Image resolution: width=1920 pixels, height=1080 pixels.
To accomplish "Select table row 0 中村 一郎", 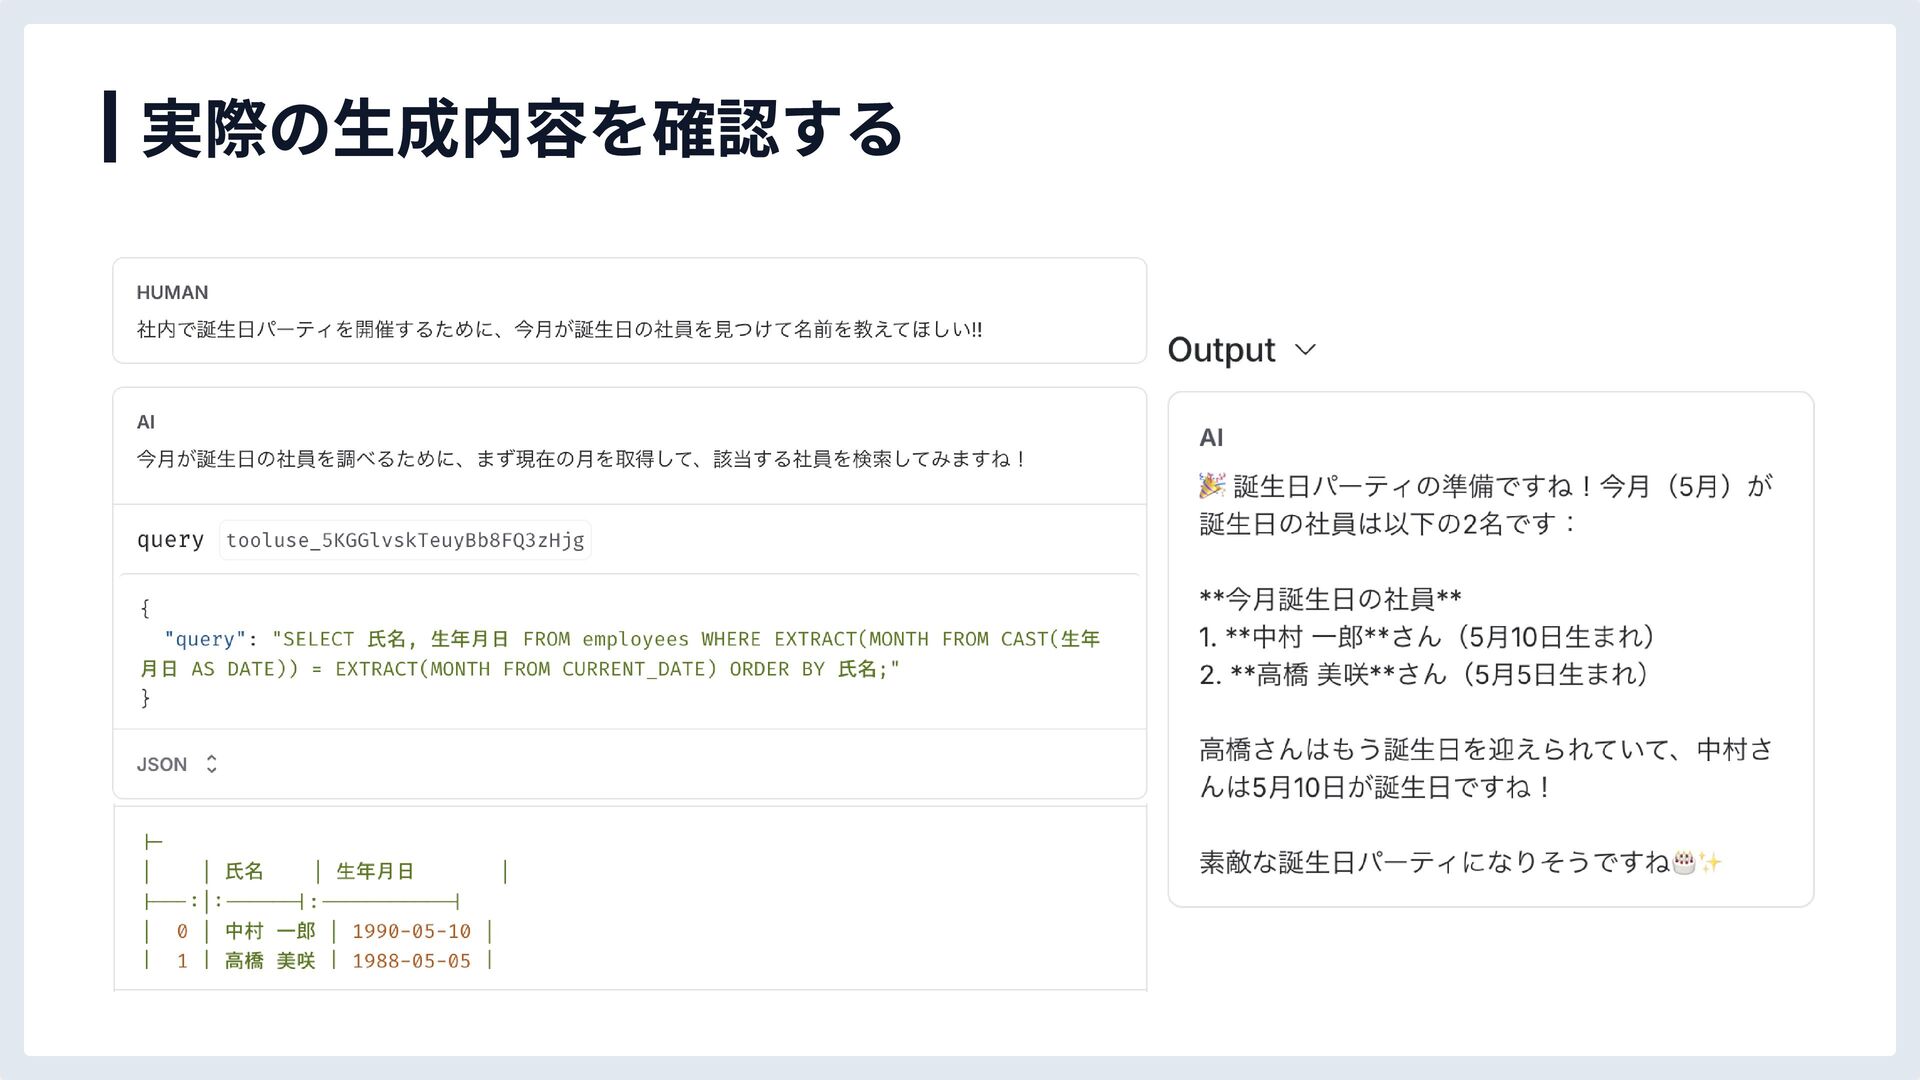I will [270, 931].
